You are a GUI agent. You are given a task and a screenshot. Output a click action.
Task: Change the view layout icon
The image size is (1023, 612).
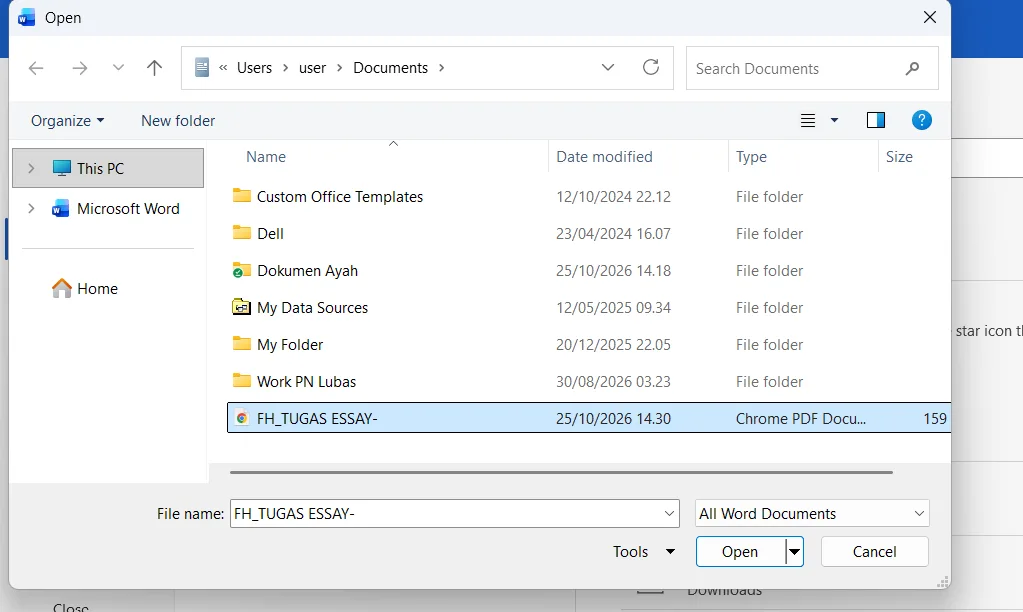tap(808, 121)
